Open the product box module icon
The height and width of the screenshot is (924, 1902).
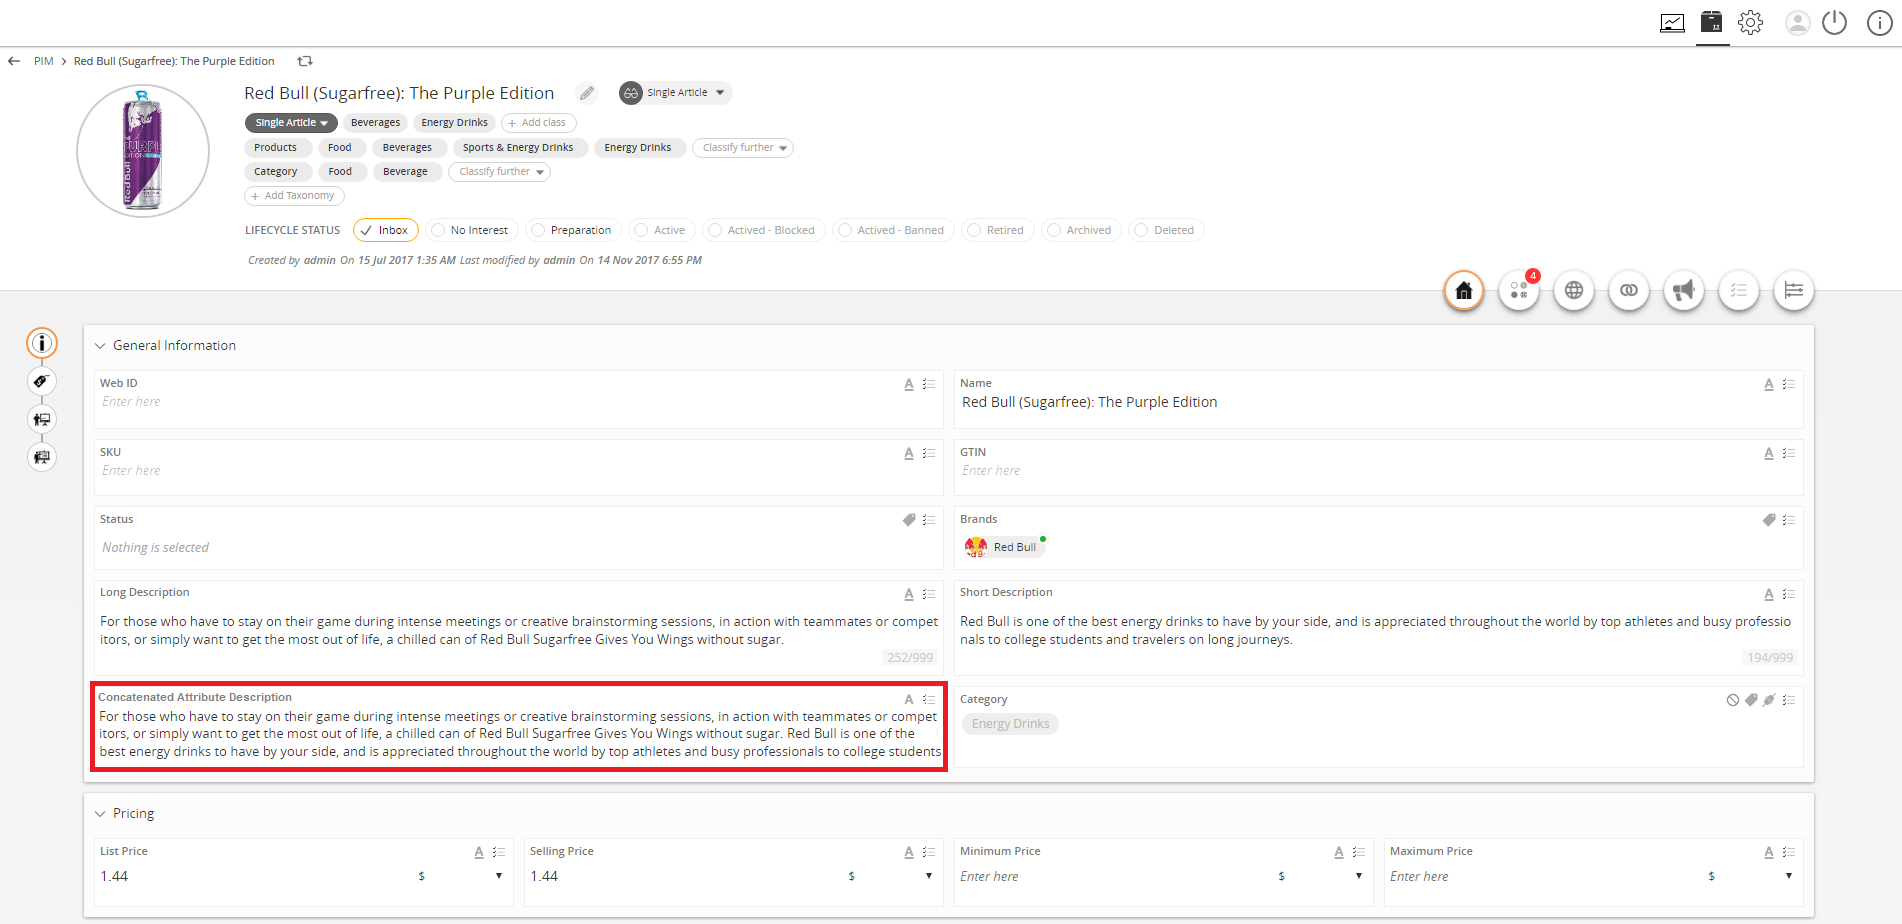coord(1712,22)
